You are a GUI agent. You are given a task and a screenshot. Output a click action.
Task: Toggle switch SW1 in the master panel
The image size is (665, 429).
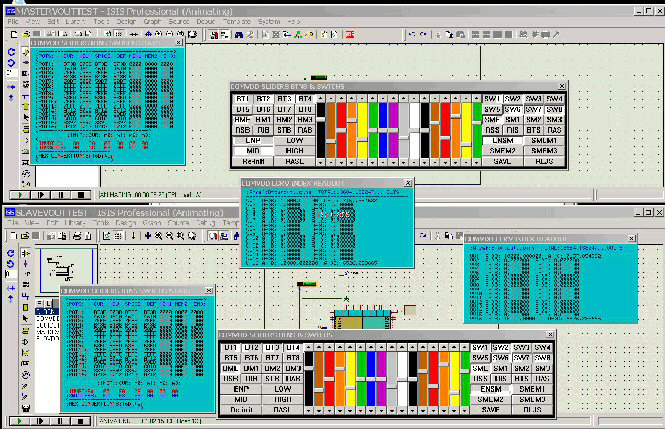coord(492,100)
